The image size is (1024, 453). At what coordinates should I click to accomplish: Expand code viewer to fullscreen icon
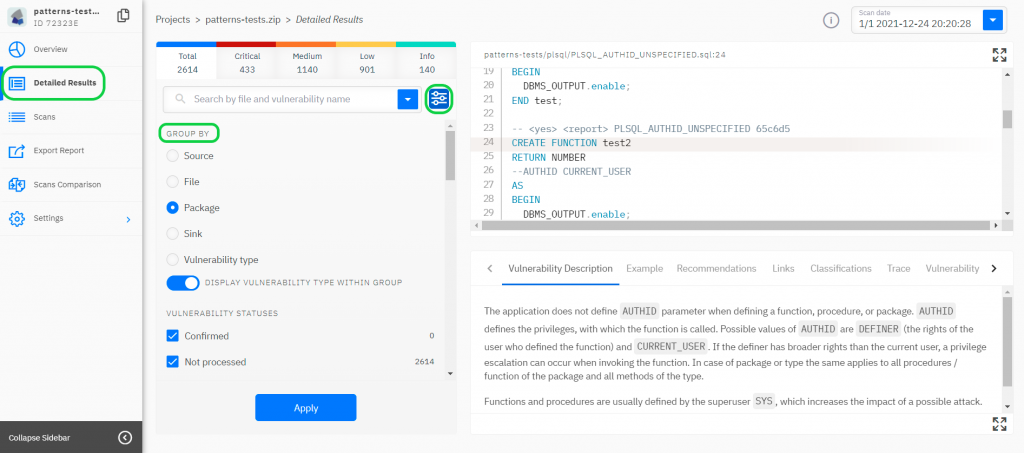(x=999, y=55)
